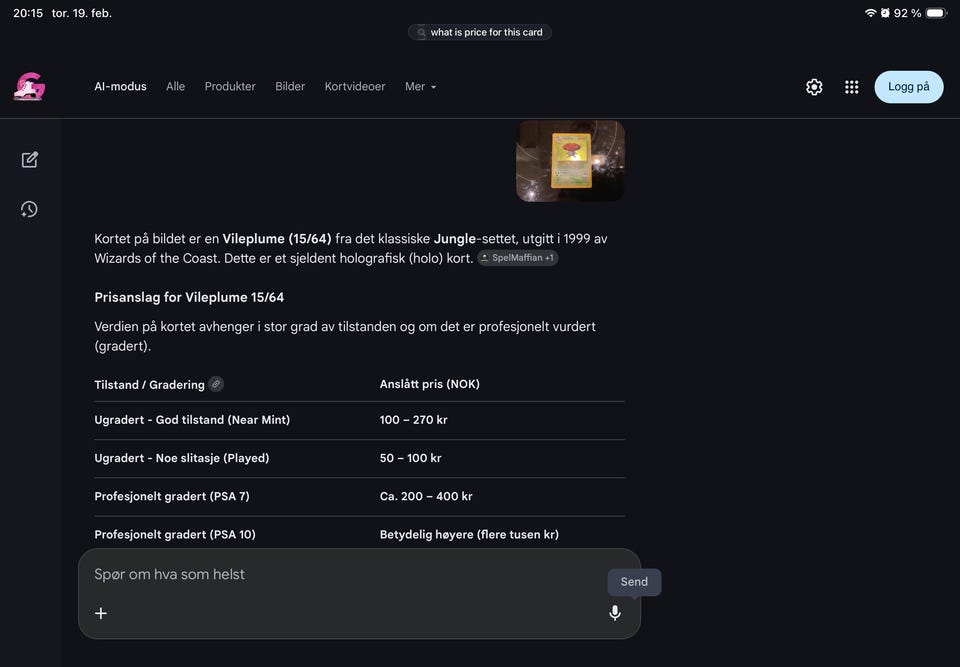Expand the Mer dropdown menu

[x=420, y=87]
